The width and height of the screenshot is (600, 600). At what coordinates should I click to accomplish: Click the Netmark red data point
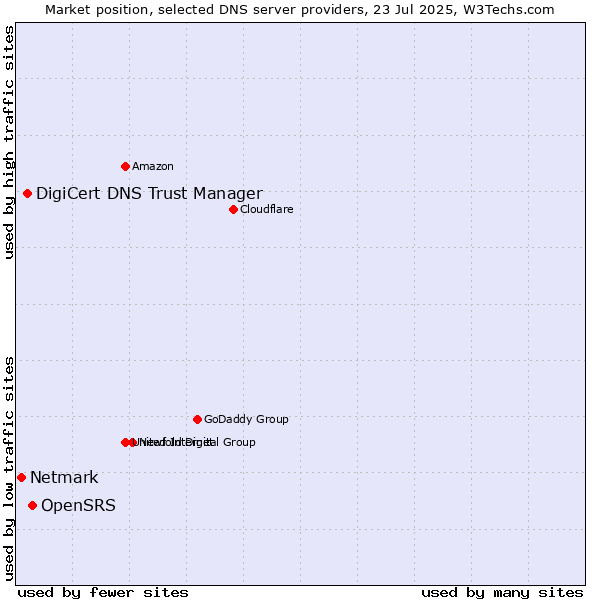pos(21,478)
